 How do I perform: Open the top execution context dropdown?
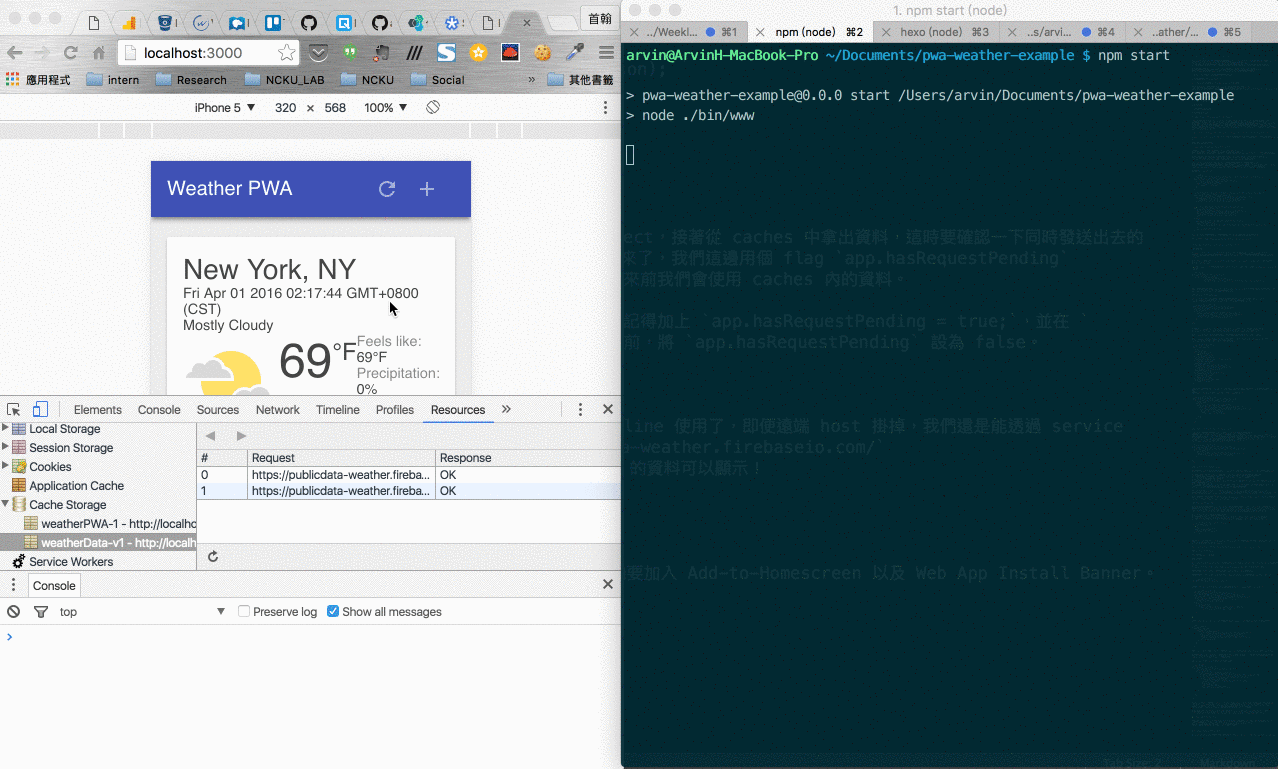(143, 612)
